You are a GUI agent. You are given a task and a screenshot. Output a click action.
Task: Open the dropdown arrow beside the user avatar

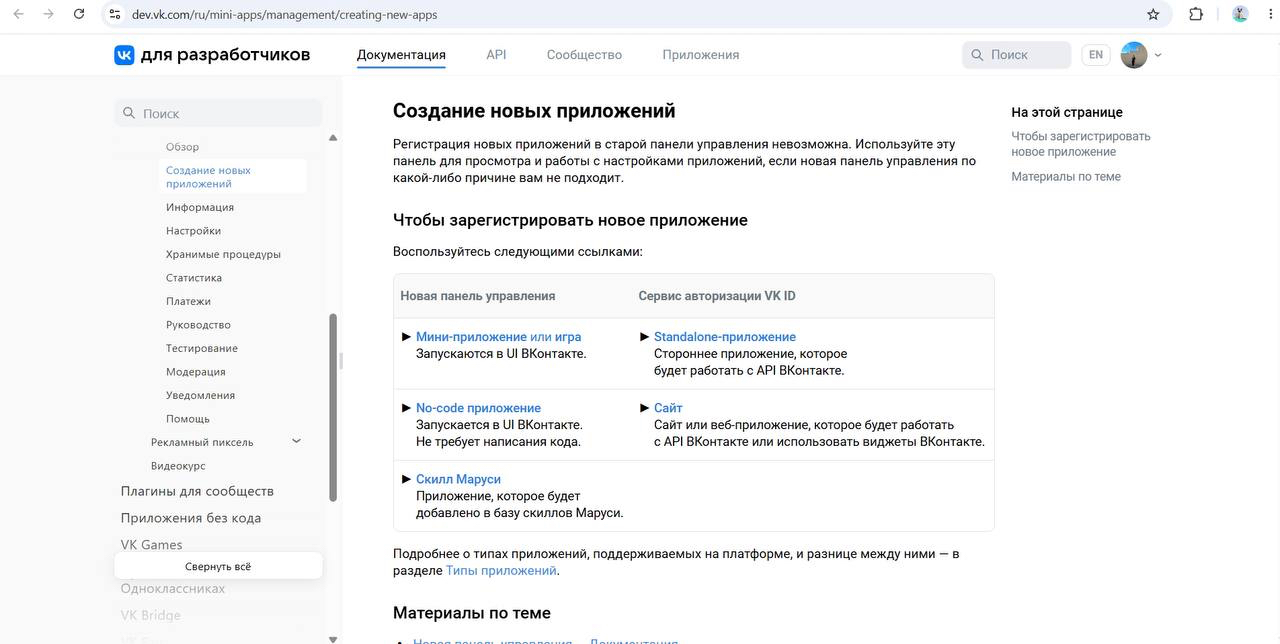click(x=1158, y=55)
